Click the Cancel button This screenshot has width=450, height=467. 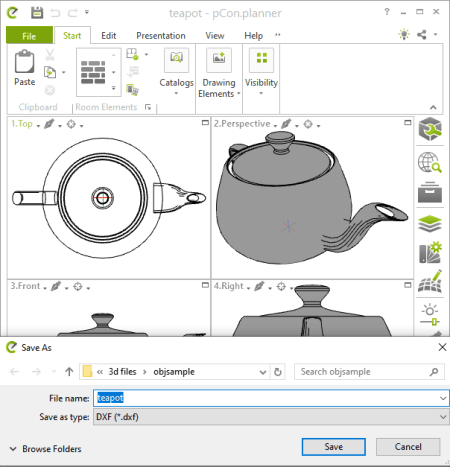pyautogui.click(x=408, y=447)
